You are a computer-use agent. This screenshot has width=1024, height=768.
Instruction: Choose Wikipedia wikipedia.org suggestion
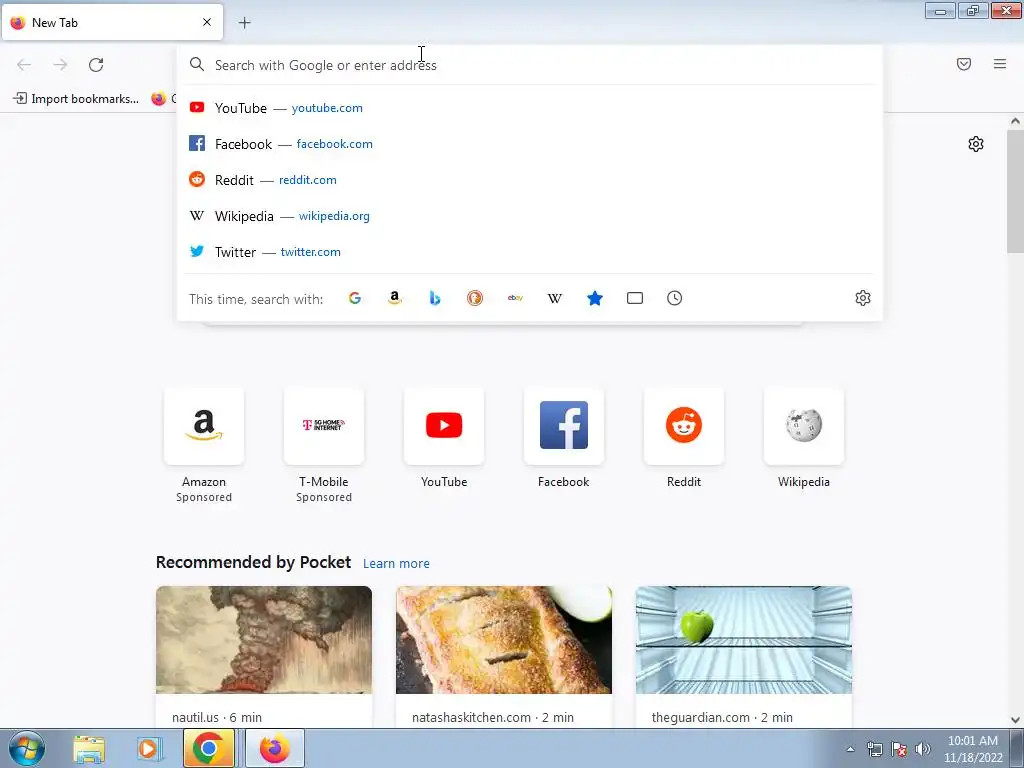pos(529,216)
